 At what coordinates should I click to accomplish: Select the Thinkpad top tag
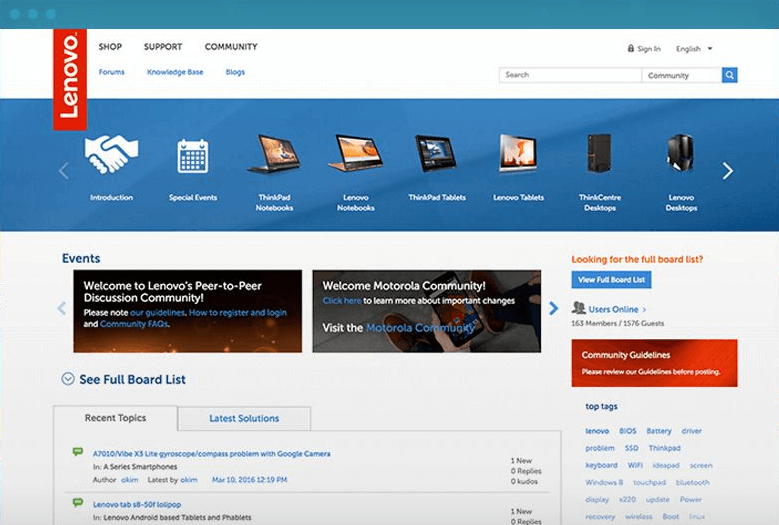(665, 448)
